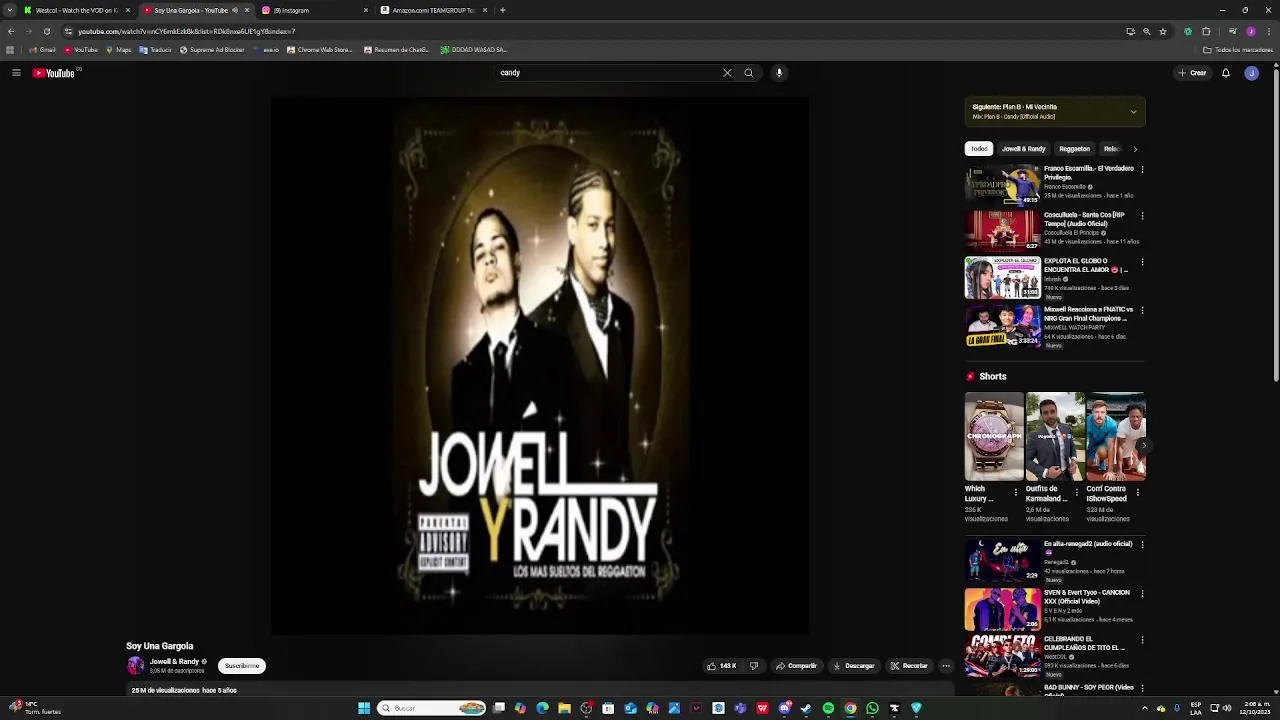
Task: Open the Maps bookmark
Action: pyautogui.click(x=118, y=50)
